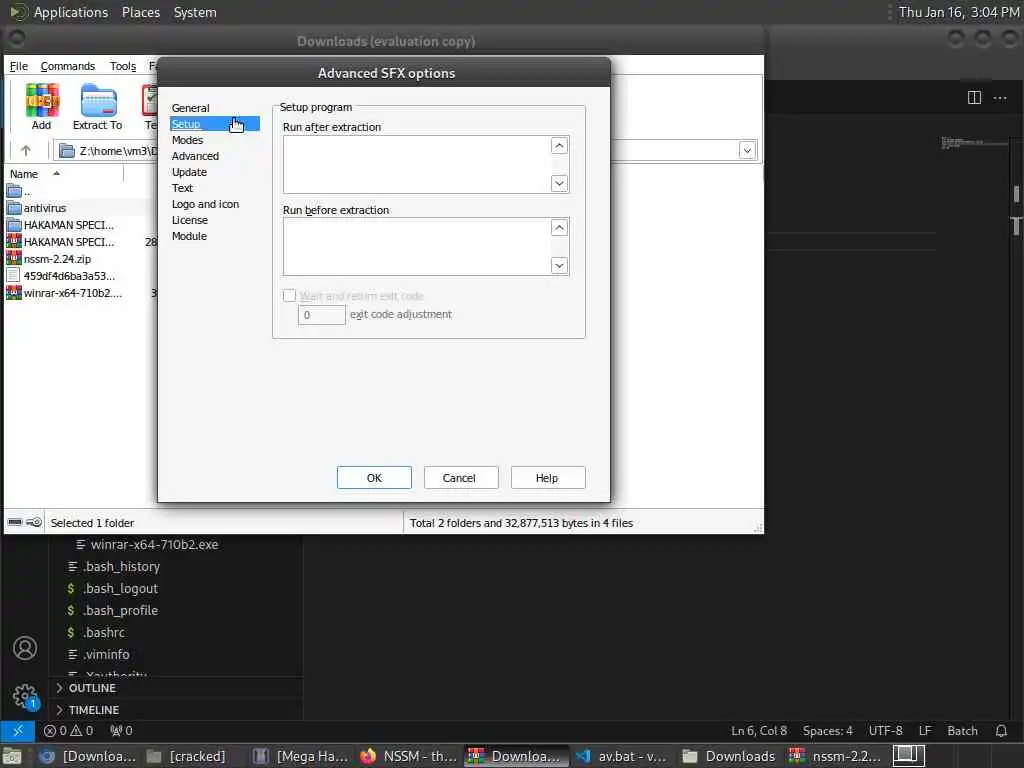Change indentation via Spaces: 4
This screenshot has height=768, width=1024.
coord(827,731)
